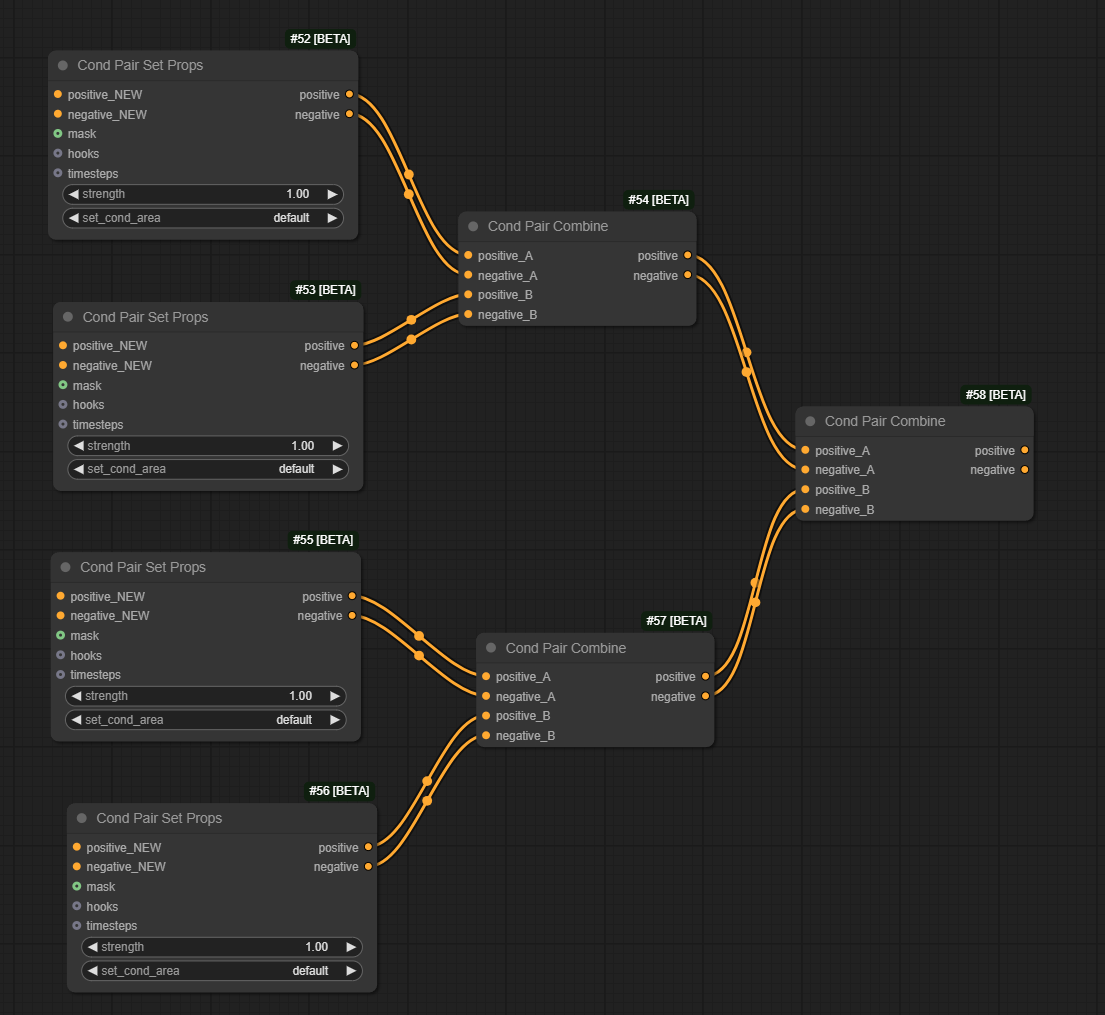Click the mask input socket on node #55
The width and height of the screenshot is (1105, 1015).
click(62, 635)
